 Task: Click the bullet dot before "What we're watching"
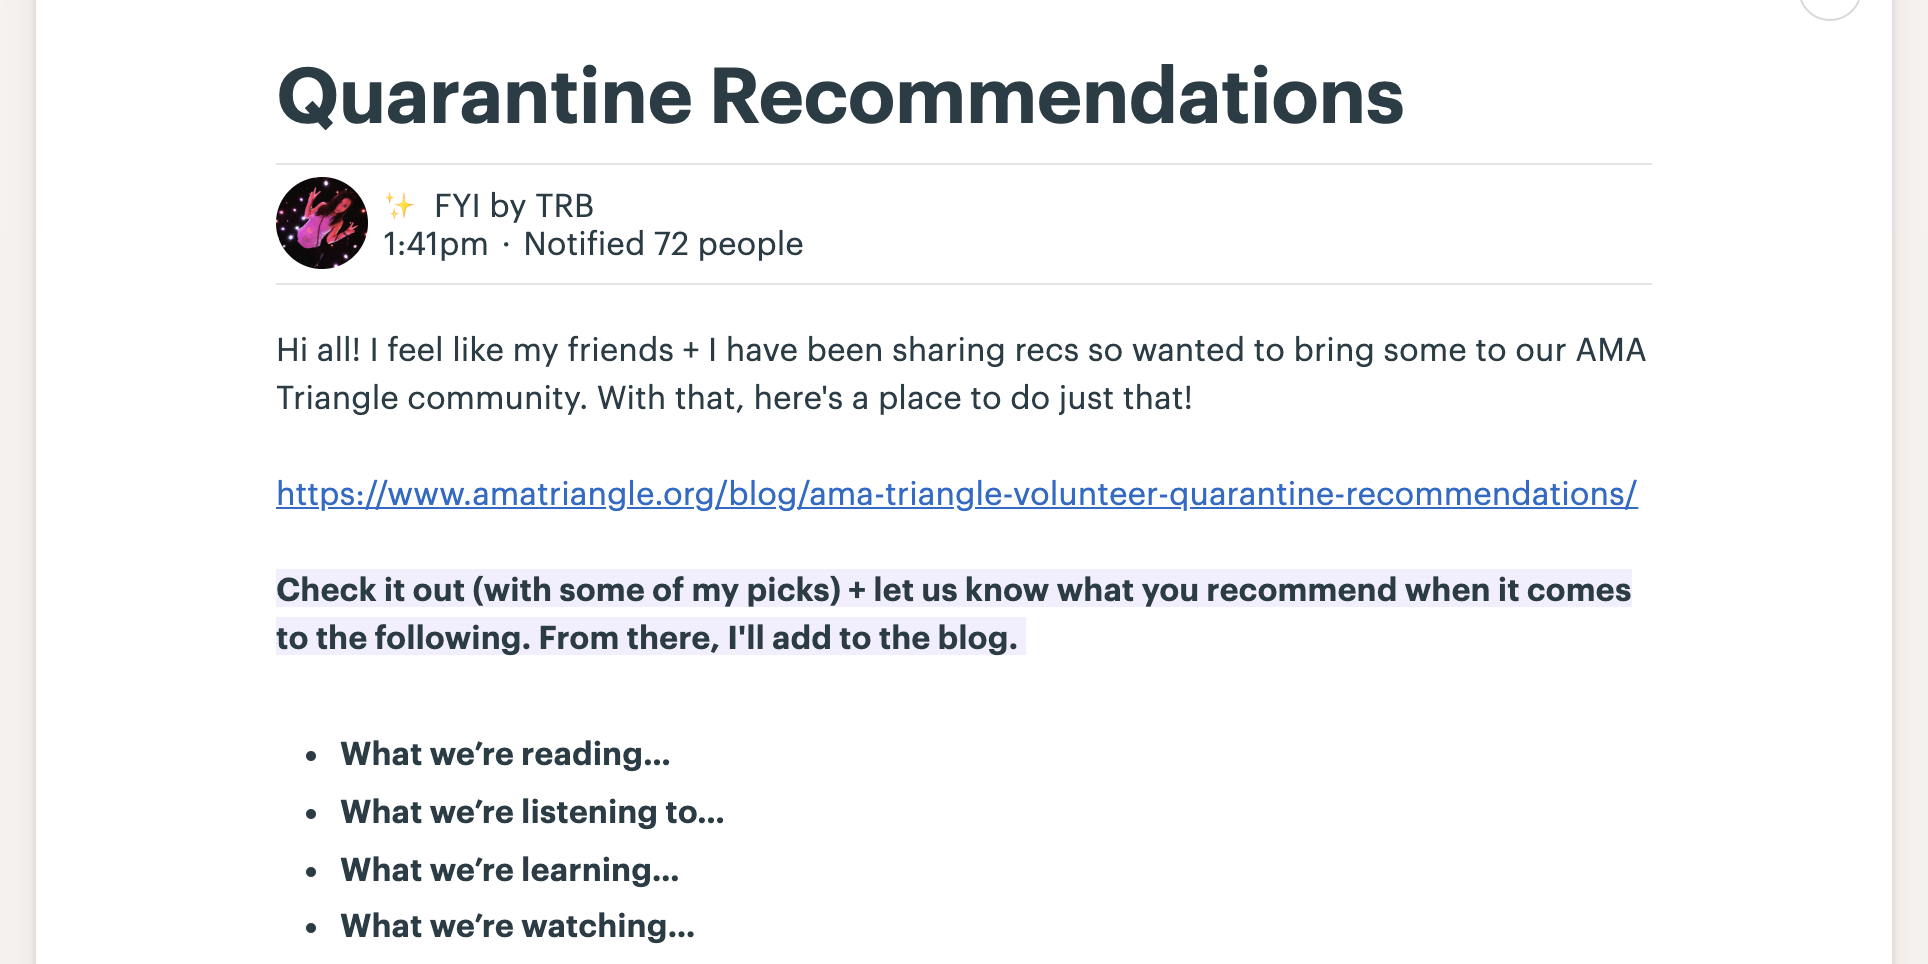point(312,928)
